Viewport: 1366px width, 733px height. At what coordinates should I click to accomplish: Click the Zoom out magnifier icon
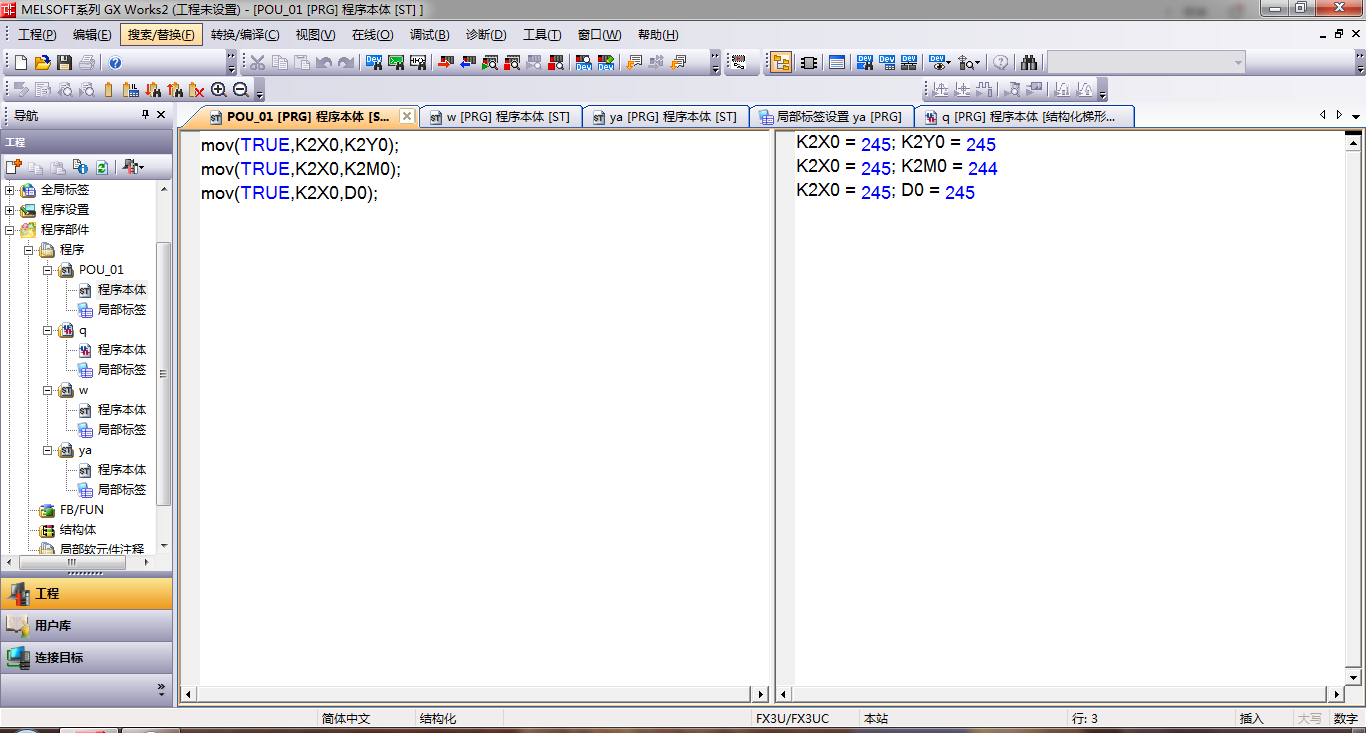(240, 90)
